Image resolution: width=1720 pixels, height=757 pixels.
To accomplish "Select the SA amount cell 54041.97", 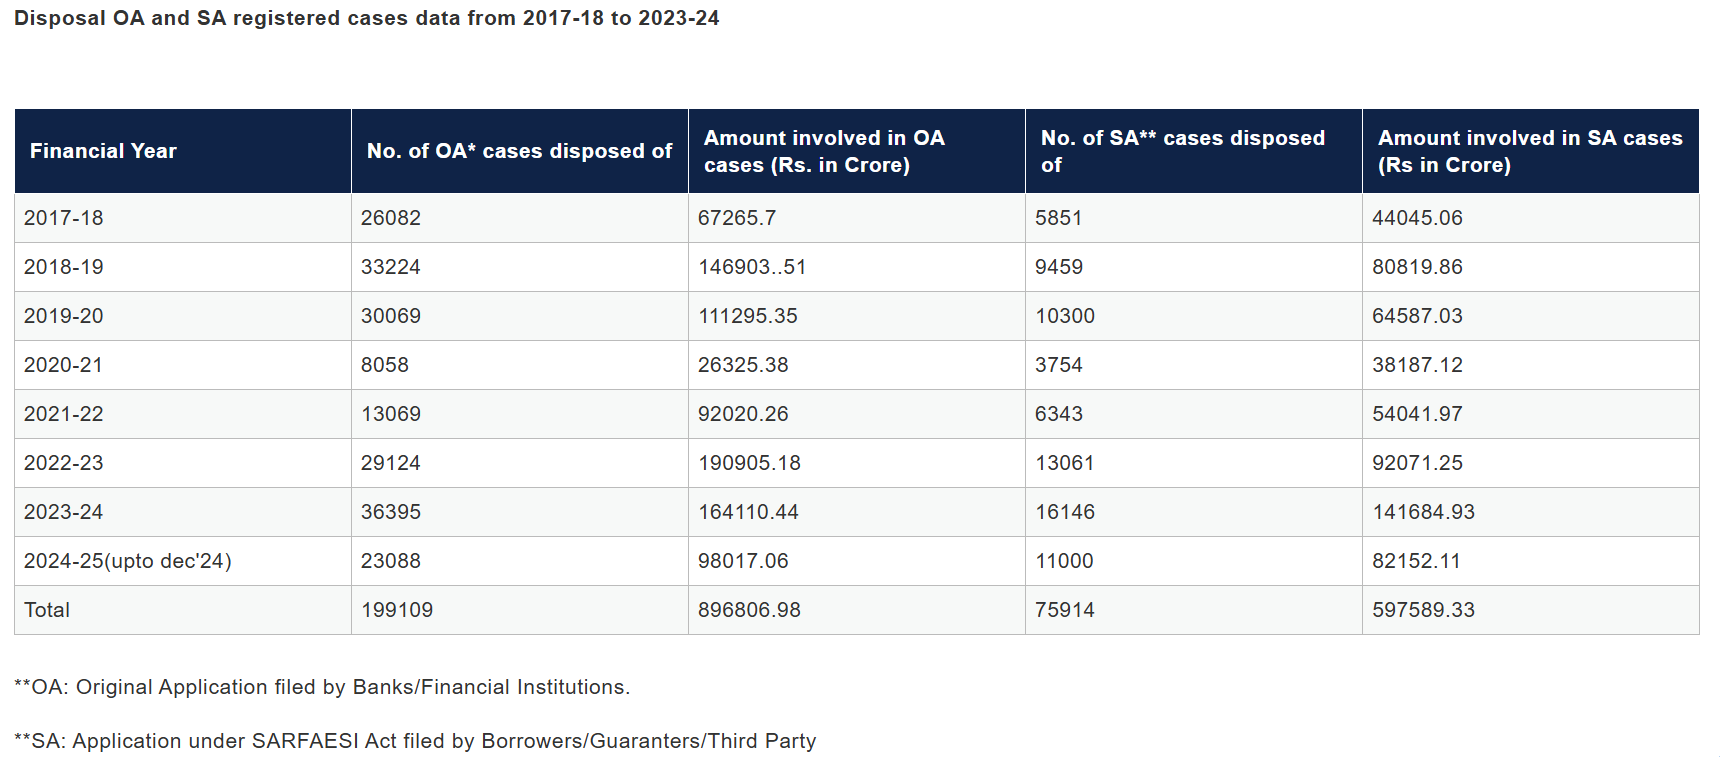I will click(x=1417, y=414).
